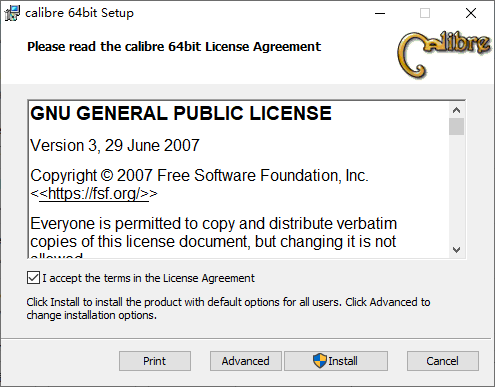Click the license scrollbar up arrow
This screenshot has width=495, height=387.
[x=456, y=110]
